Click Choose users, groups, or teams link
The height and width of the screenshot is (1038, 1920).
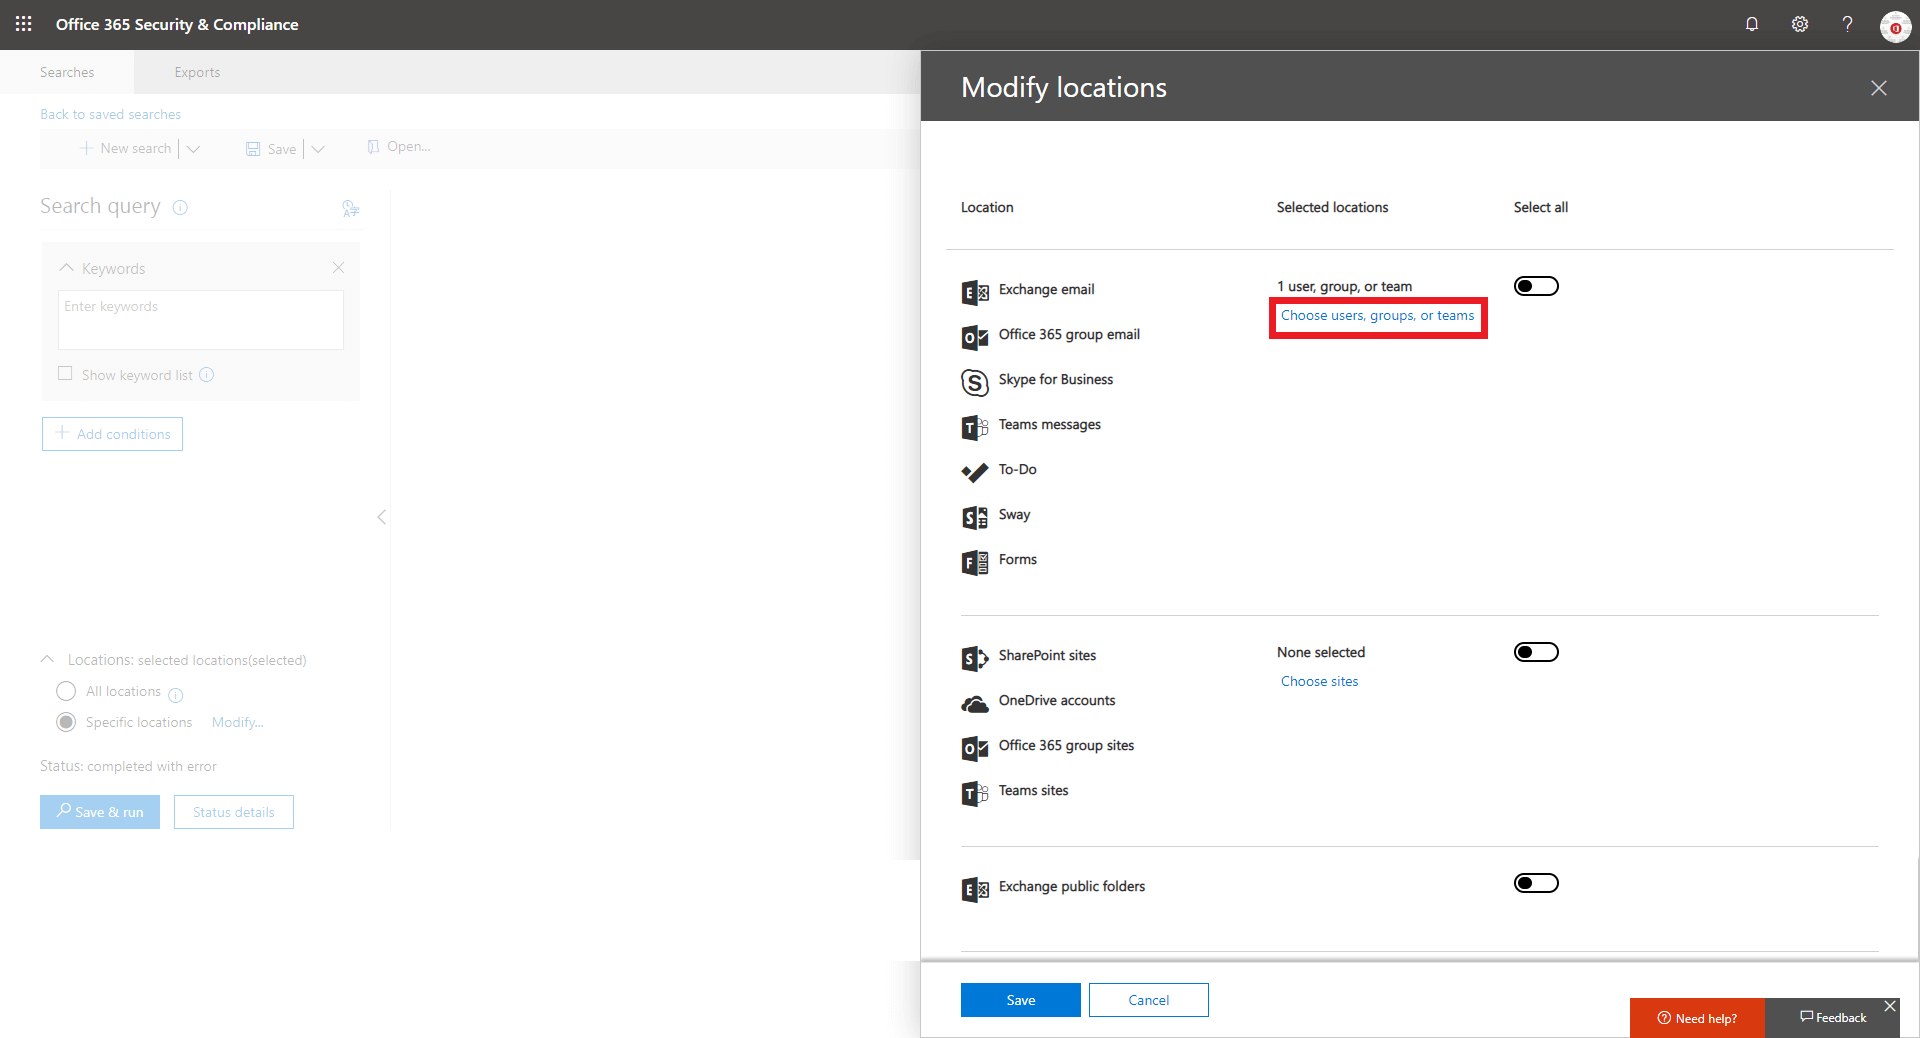point(1377,316)
